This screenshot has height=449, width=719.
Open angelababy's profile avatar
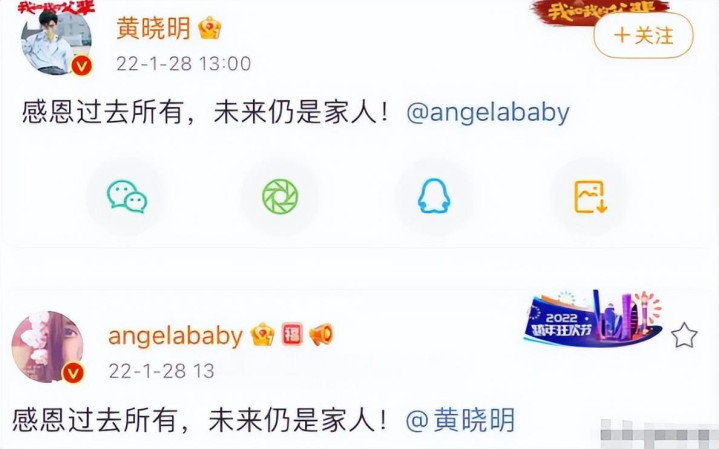pyautogui.click(x=47, y=347)
